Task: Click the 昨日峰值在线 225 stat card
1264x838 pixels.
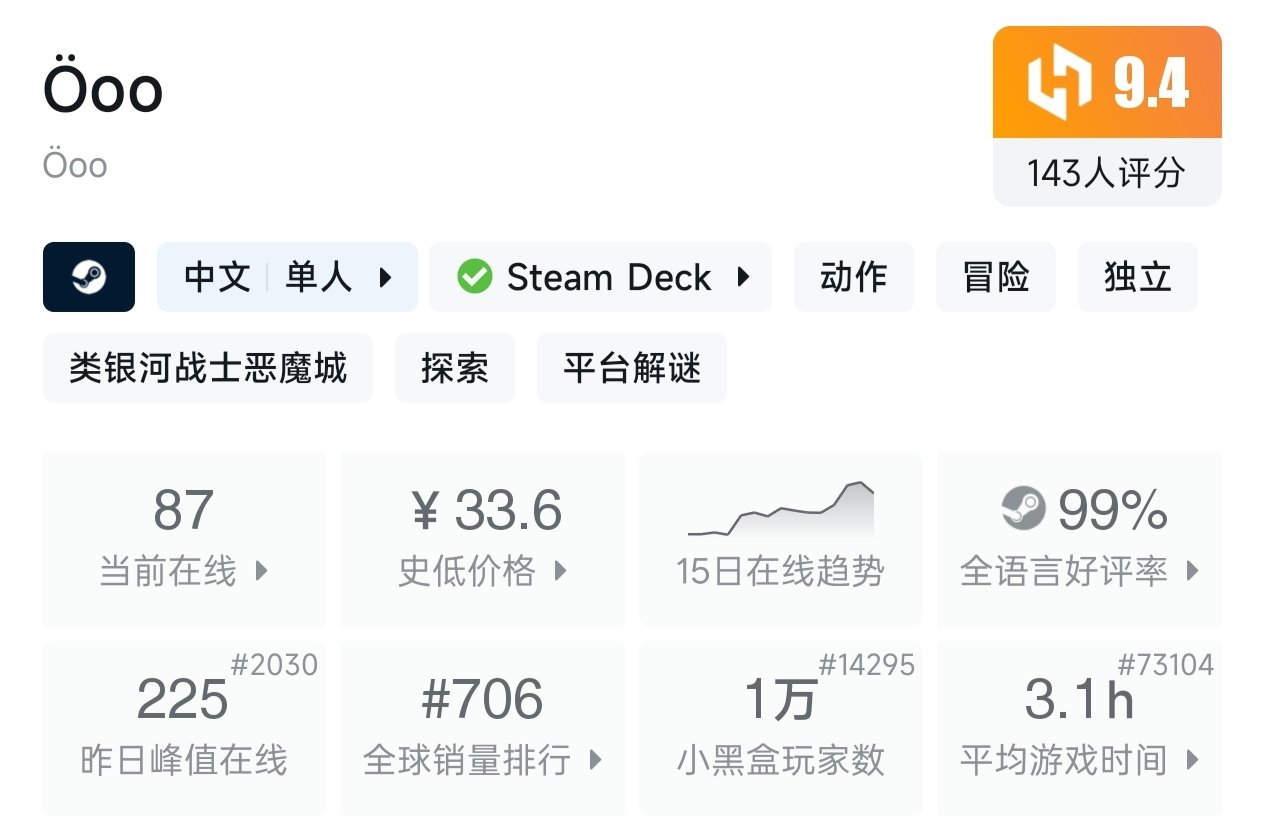Action: 184,727
